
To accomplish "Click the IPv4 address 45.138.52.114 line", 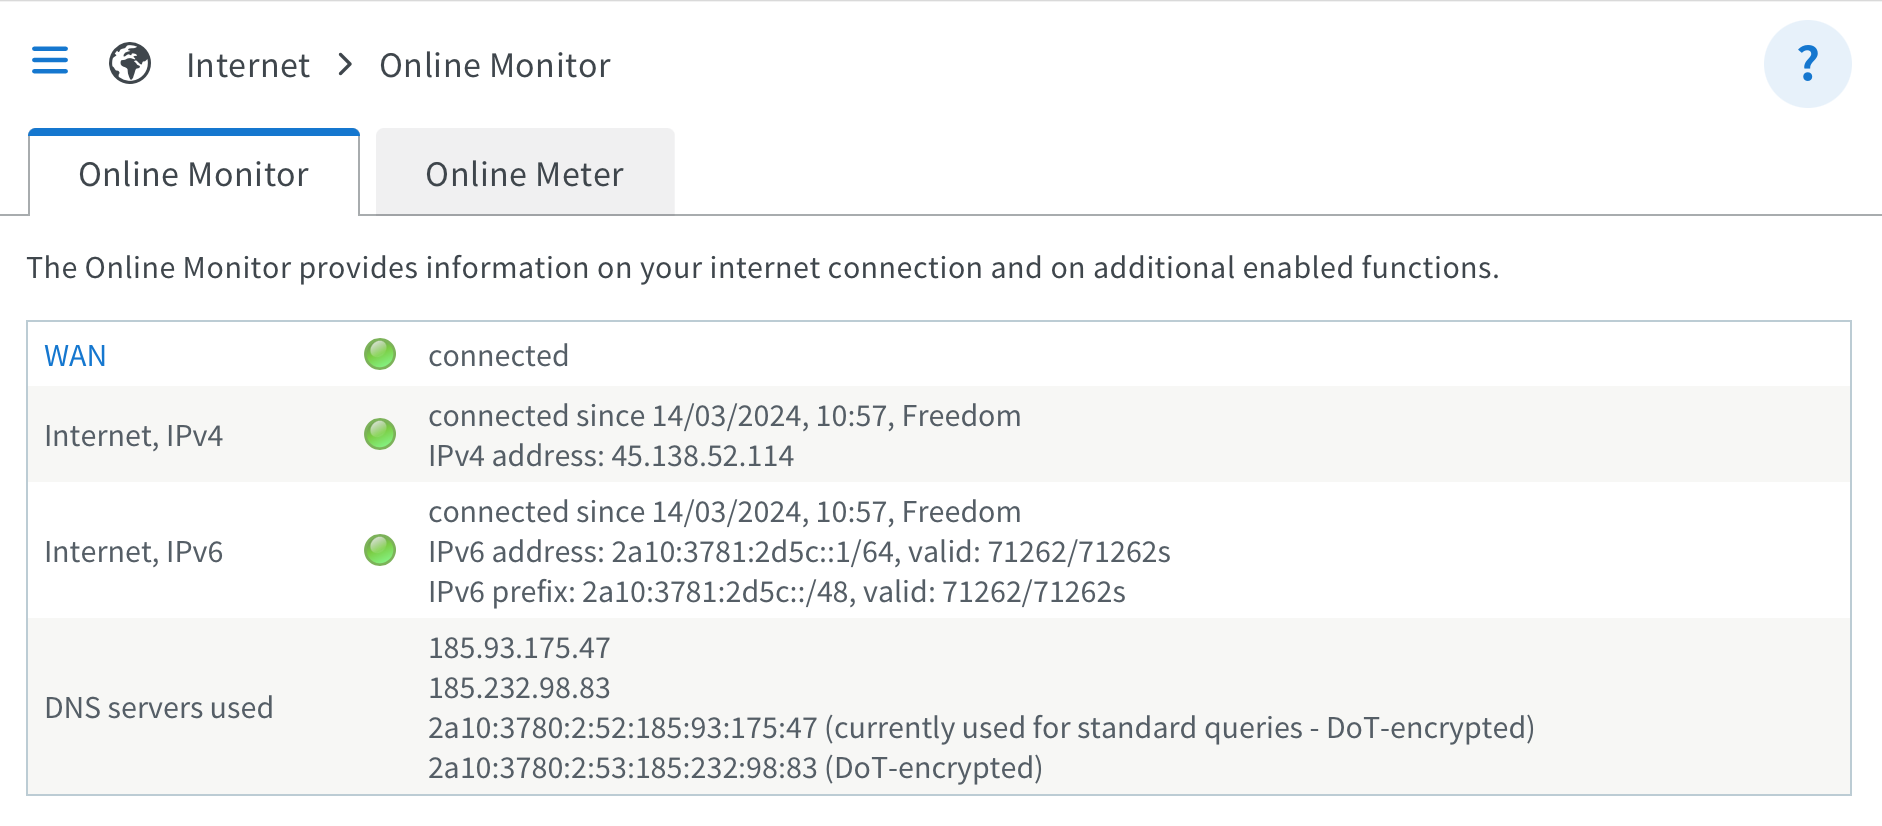I will [x=611, y=456].
